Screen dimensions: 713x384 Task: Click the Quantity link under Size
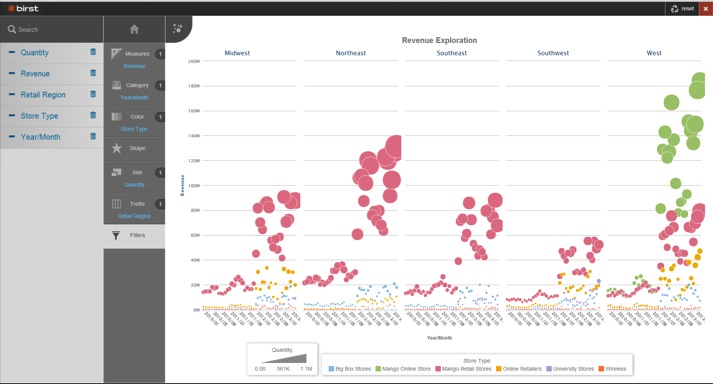coord(135,184)
